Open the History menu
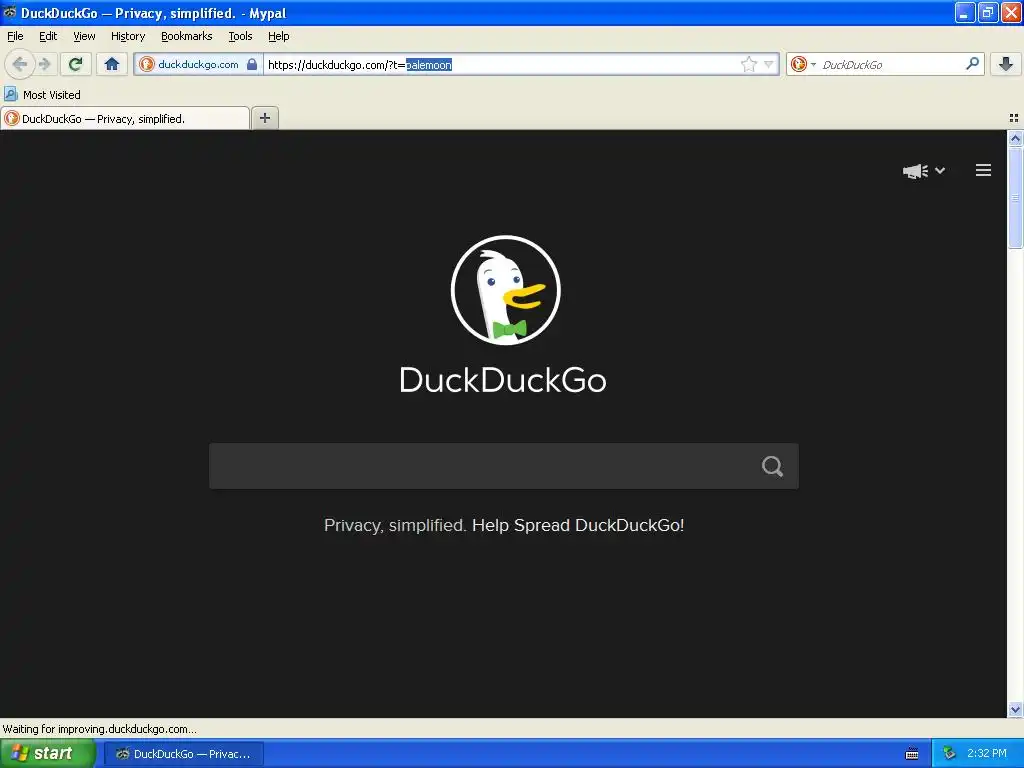Image resolution: width=1024 pixels, height=768 pixels. tap(128, 36)
